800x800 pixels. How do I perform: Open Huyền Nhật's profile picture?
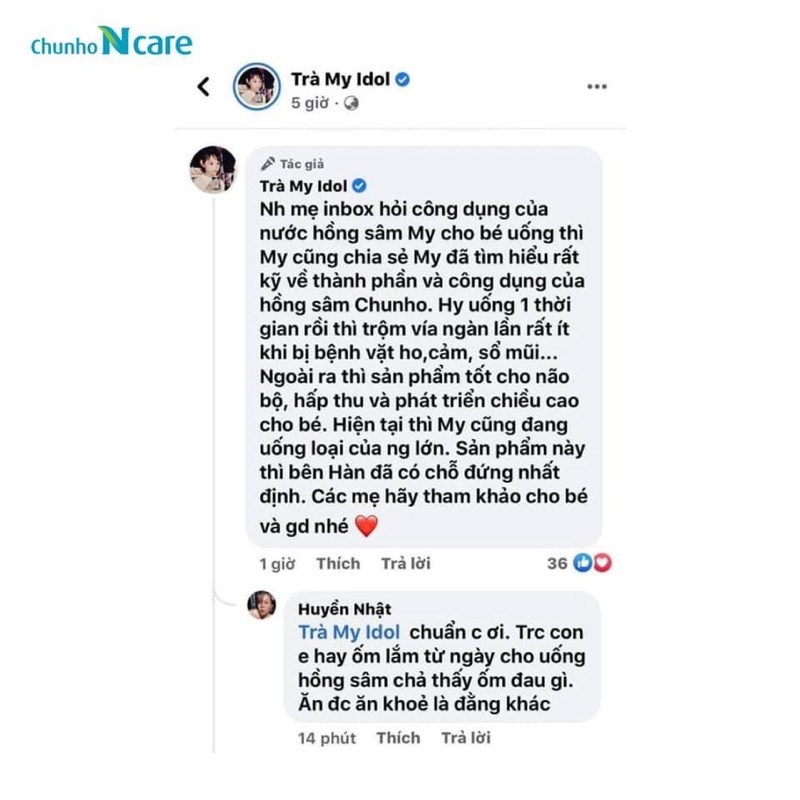pos(262,605)
